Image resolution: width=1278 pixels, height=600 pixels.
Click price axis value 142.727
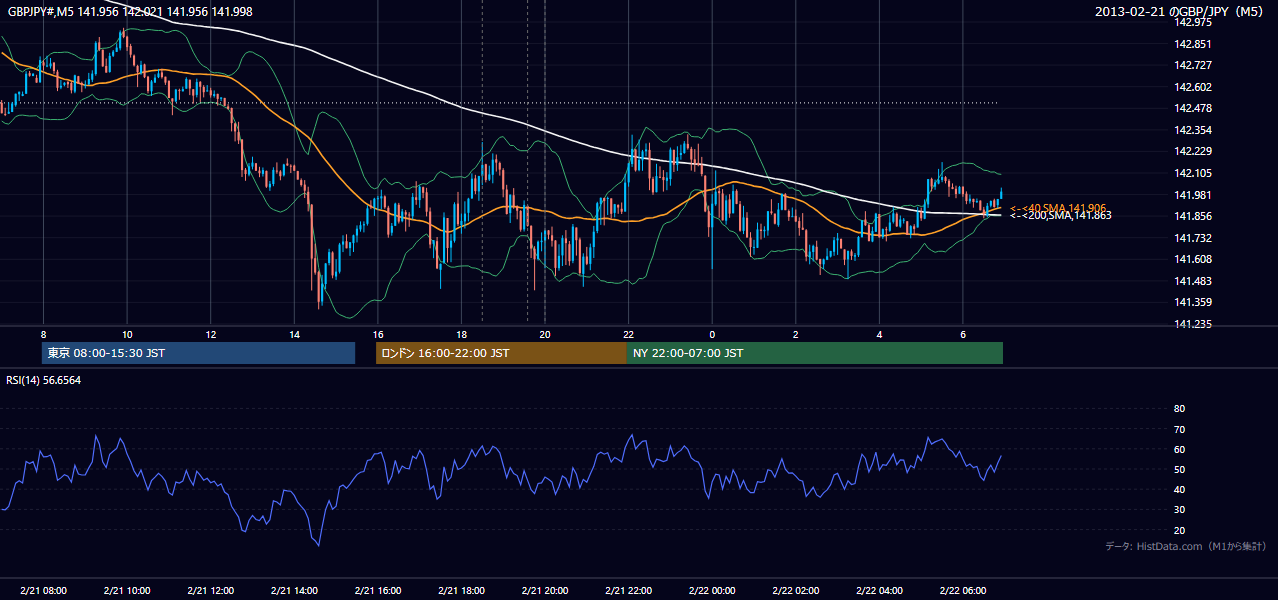click(x=1192, y=65)
